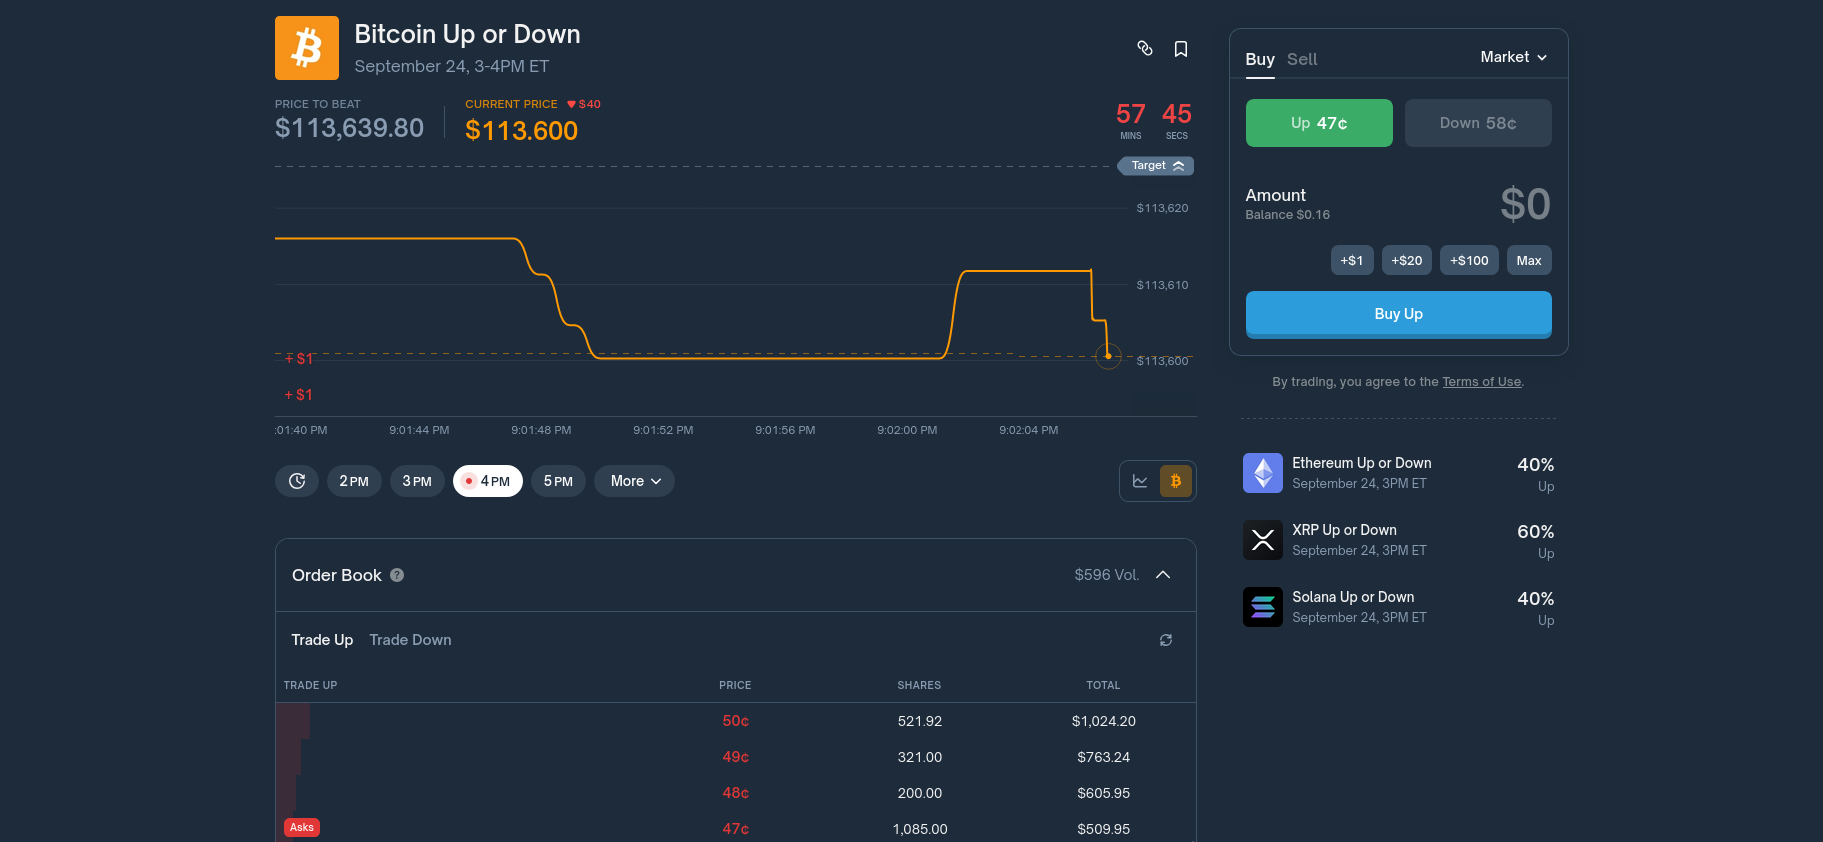Click the $113.600 current price value
Viewport: 1823px width, 842px height.
pyautogui.click(x=522, y=131)
